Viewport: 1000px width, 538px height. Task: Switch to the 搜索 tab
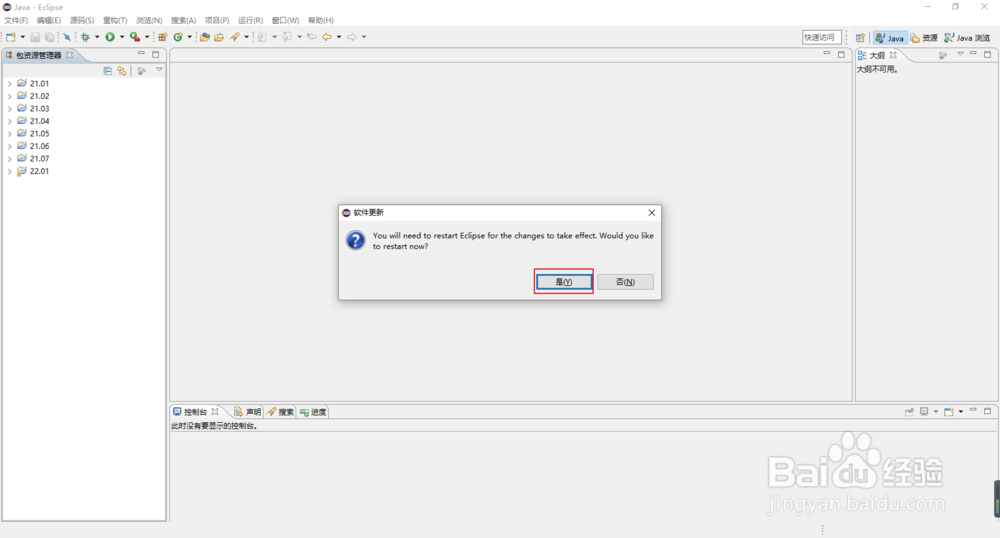coord(280,412)
